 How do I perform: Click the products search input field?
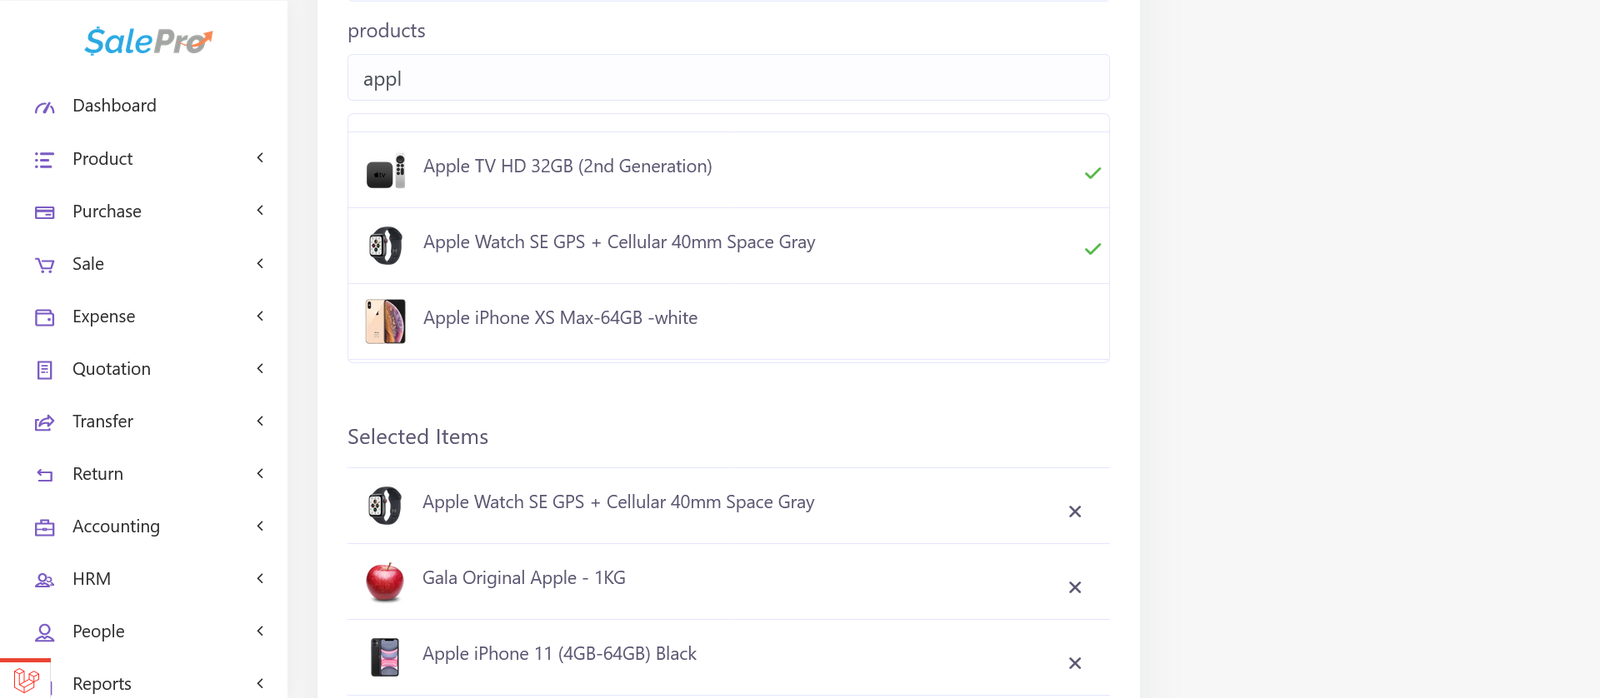728,78
